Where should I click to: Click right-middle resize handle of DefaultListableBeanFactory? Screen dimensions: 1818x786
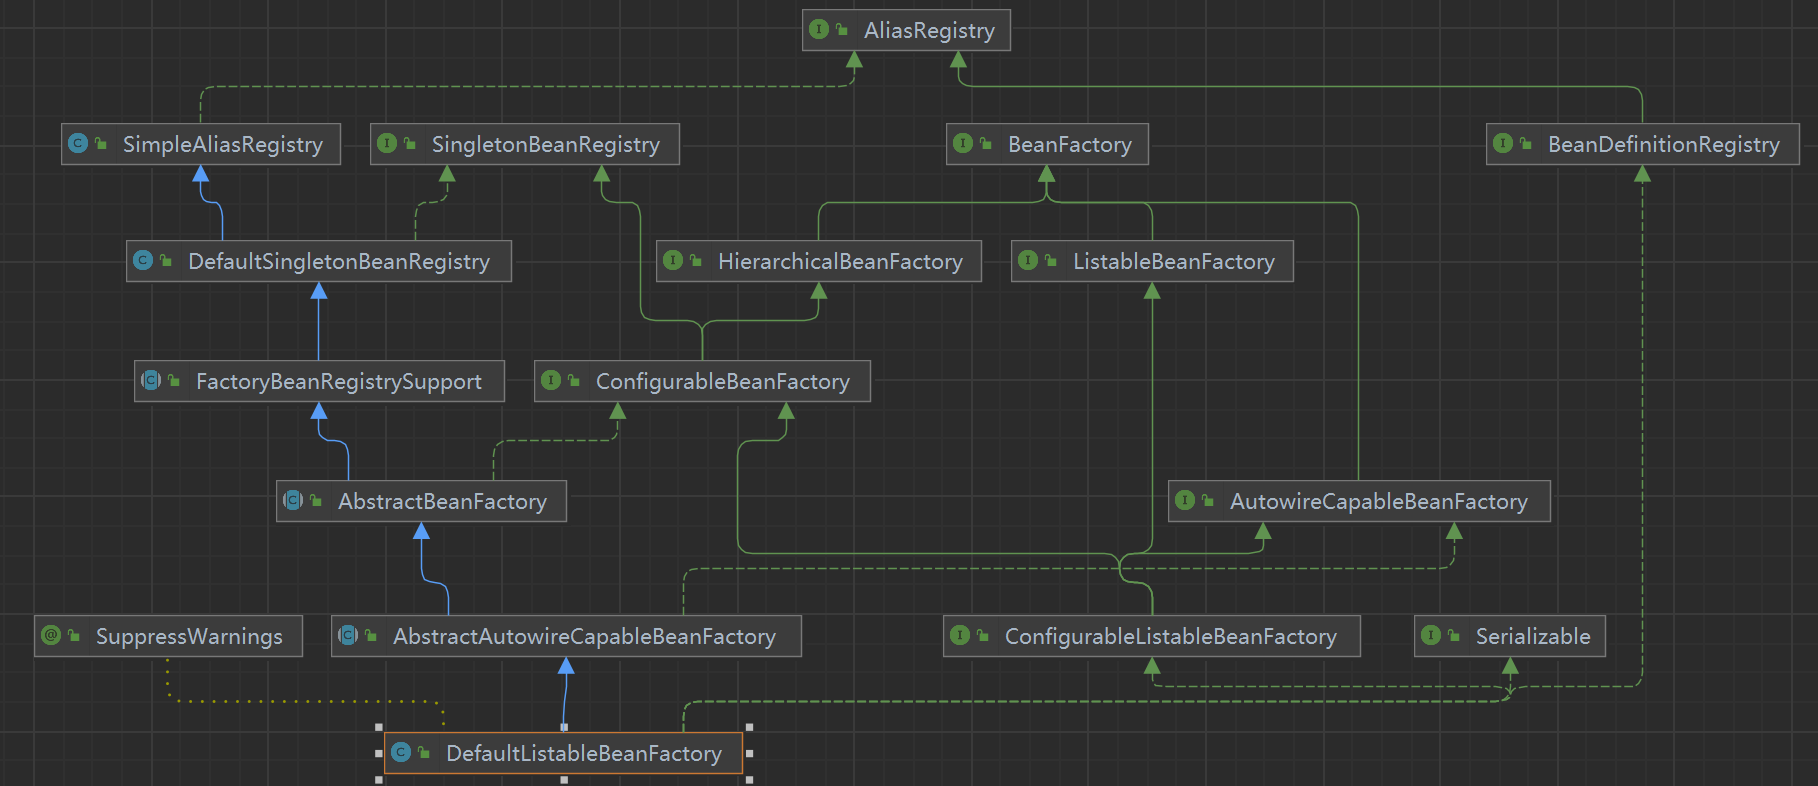click(x=749, y=753)
